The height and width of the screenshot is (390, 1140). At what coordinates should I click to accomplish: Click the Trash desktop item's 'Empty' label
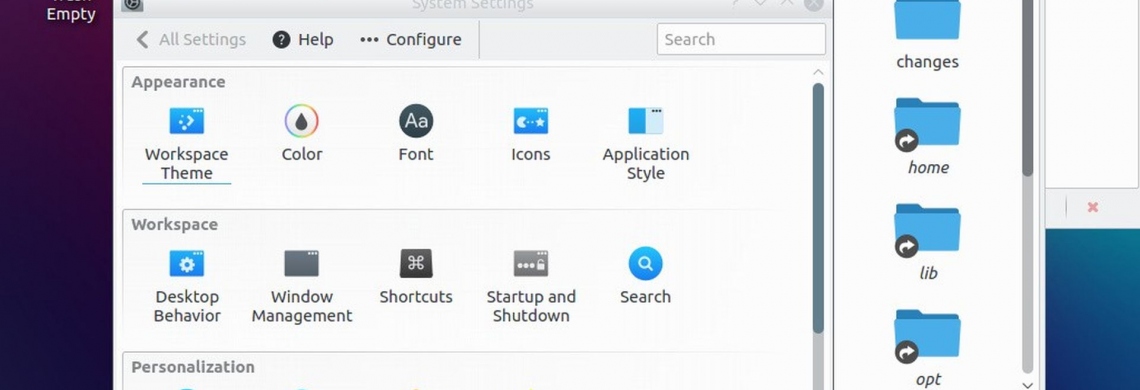[x=71, y=14]
